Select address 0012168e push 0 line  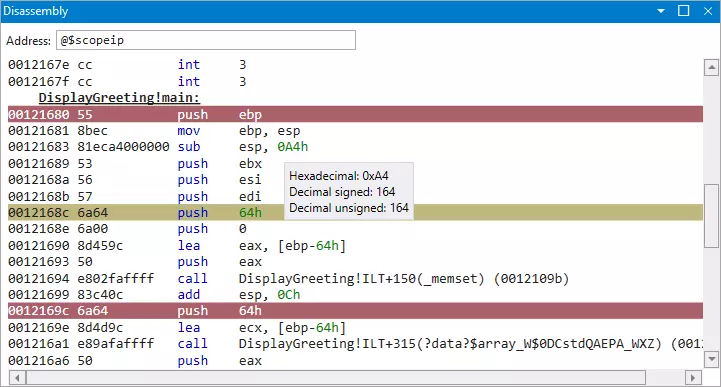pyautogui.click(x=355, y=228)
